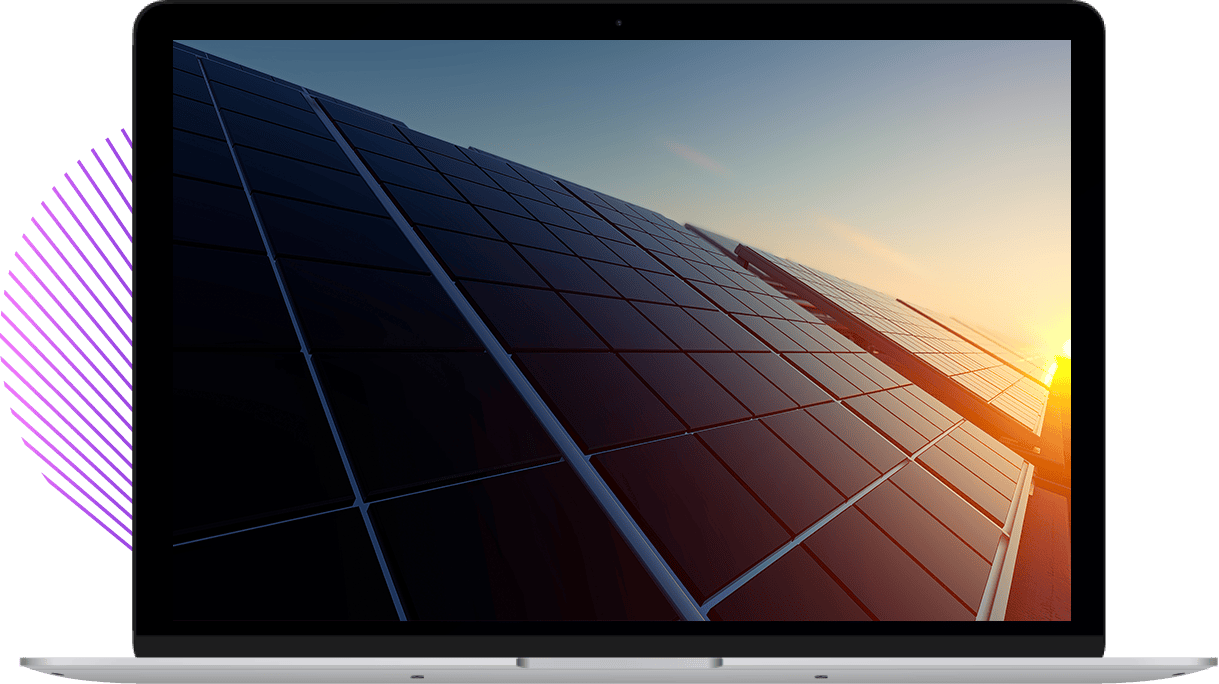This screenshot has width=1219, height=684.
Task: Click the solar panel photo on laptop screen
Action: tap(621, 330)
